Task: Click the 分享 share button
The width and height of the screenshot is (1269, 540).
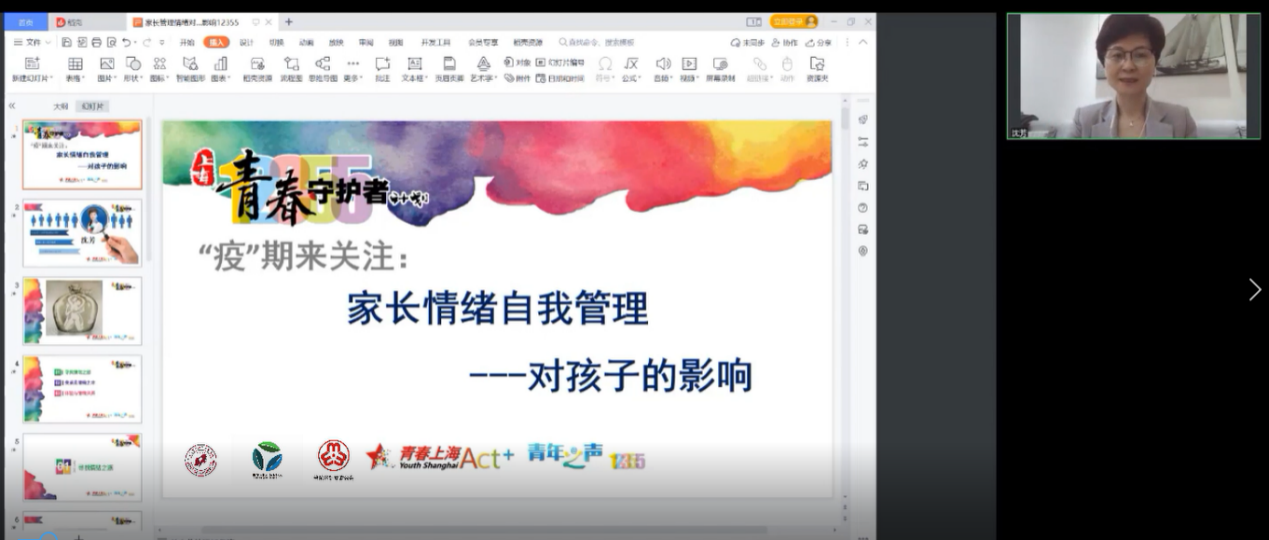Action: (818, 42)
